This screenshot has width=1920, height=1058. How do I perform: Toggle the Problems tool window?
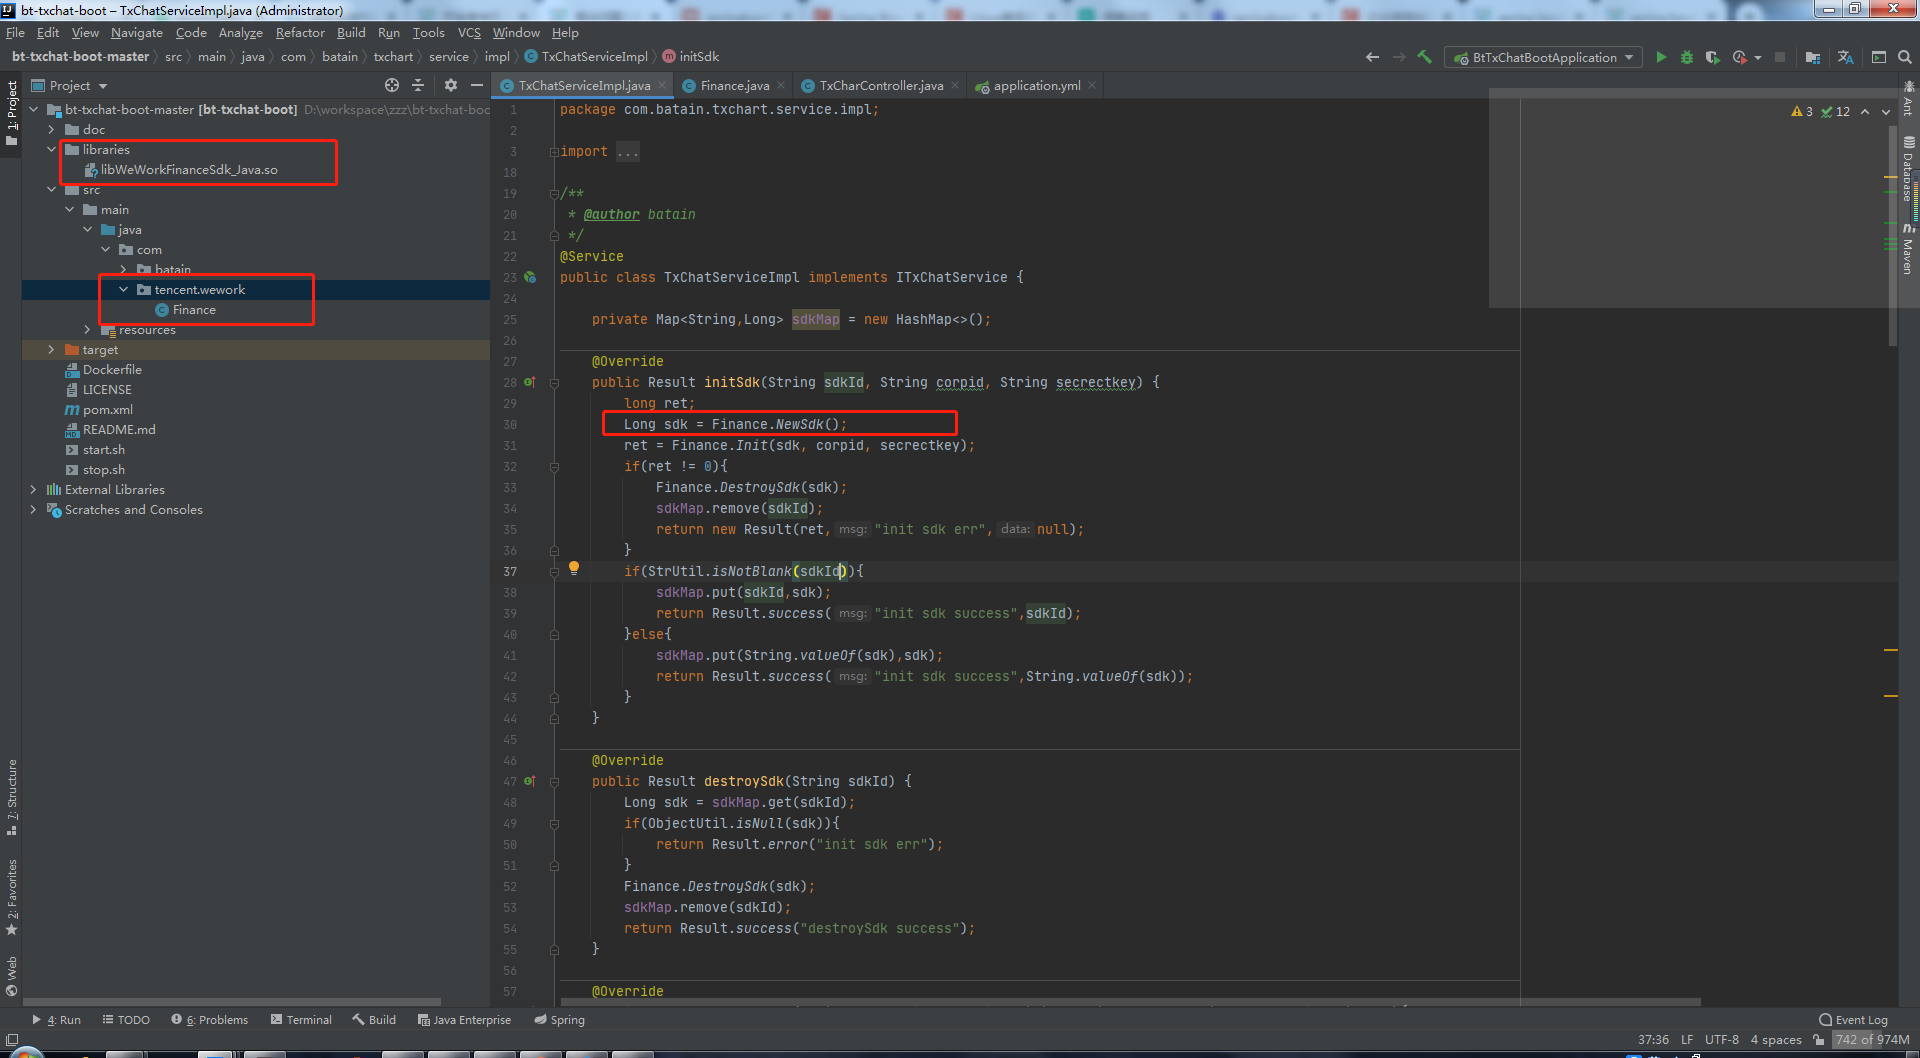coord(210,1020)
